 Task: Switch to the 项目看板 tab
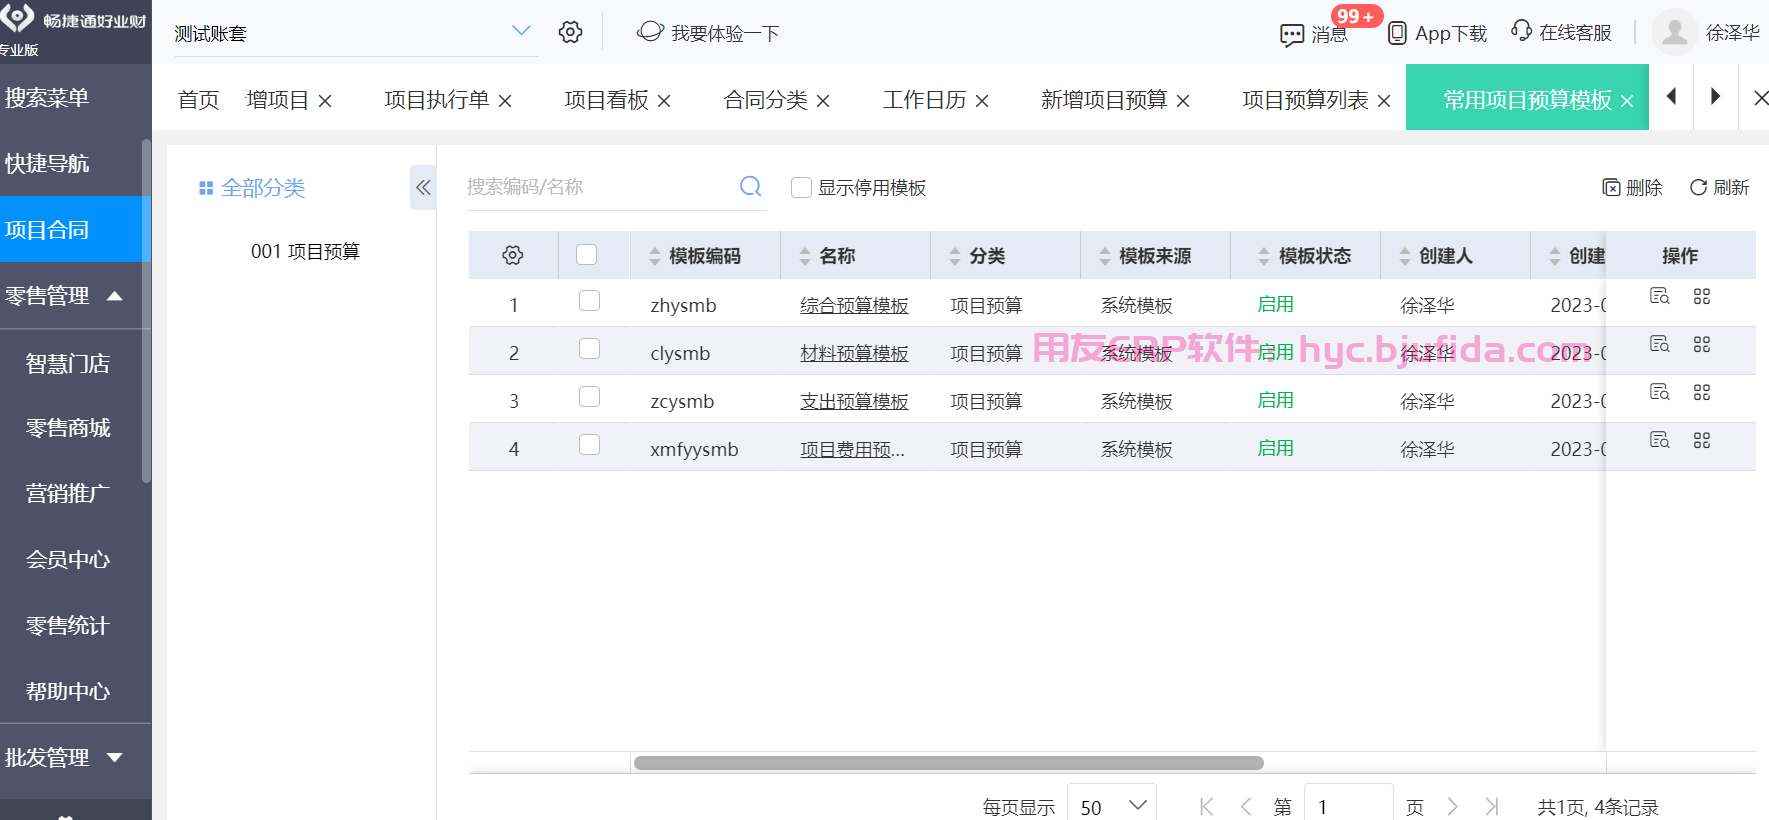(606, 100)
